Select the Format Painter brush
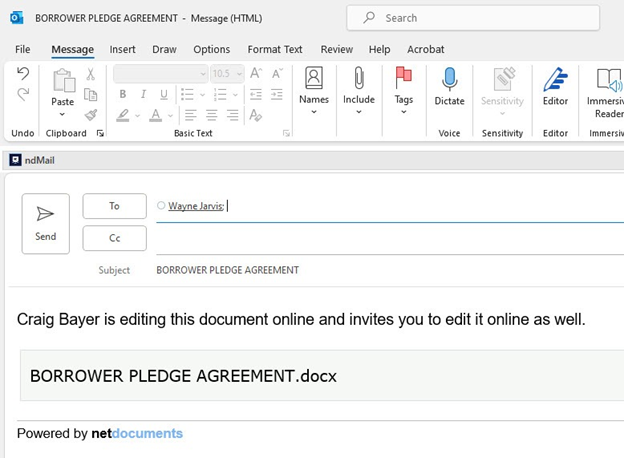624x458 pixels. click(91, 115)
